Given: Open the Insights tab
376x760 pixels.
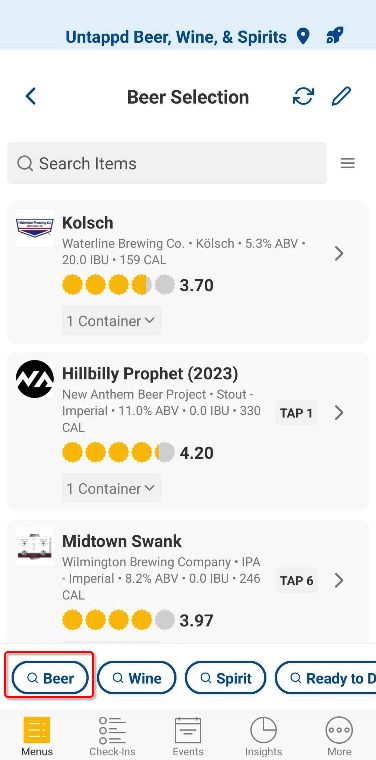Looking at the screenshot, I should click(263, 736).
